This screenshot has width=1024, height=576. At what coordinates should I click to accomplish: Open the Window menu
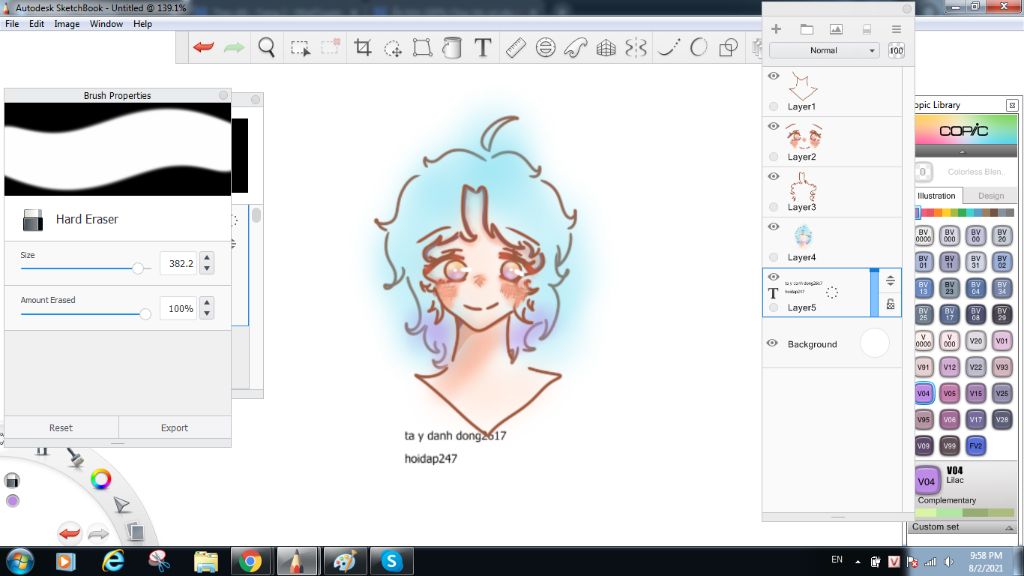tap(106, 24)
